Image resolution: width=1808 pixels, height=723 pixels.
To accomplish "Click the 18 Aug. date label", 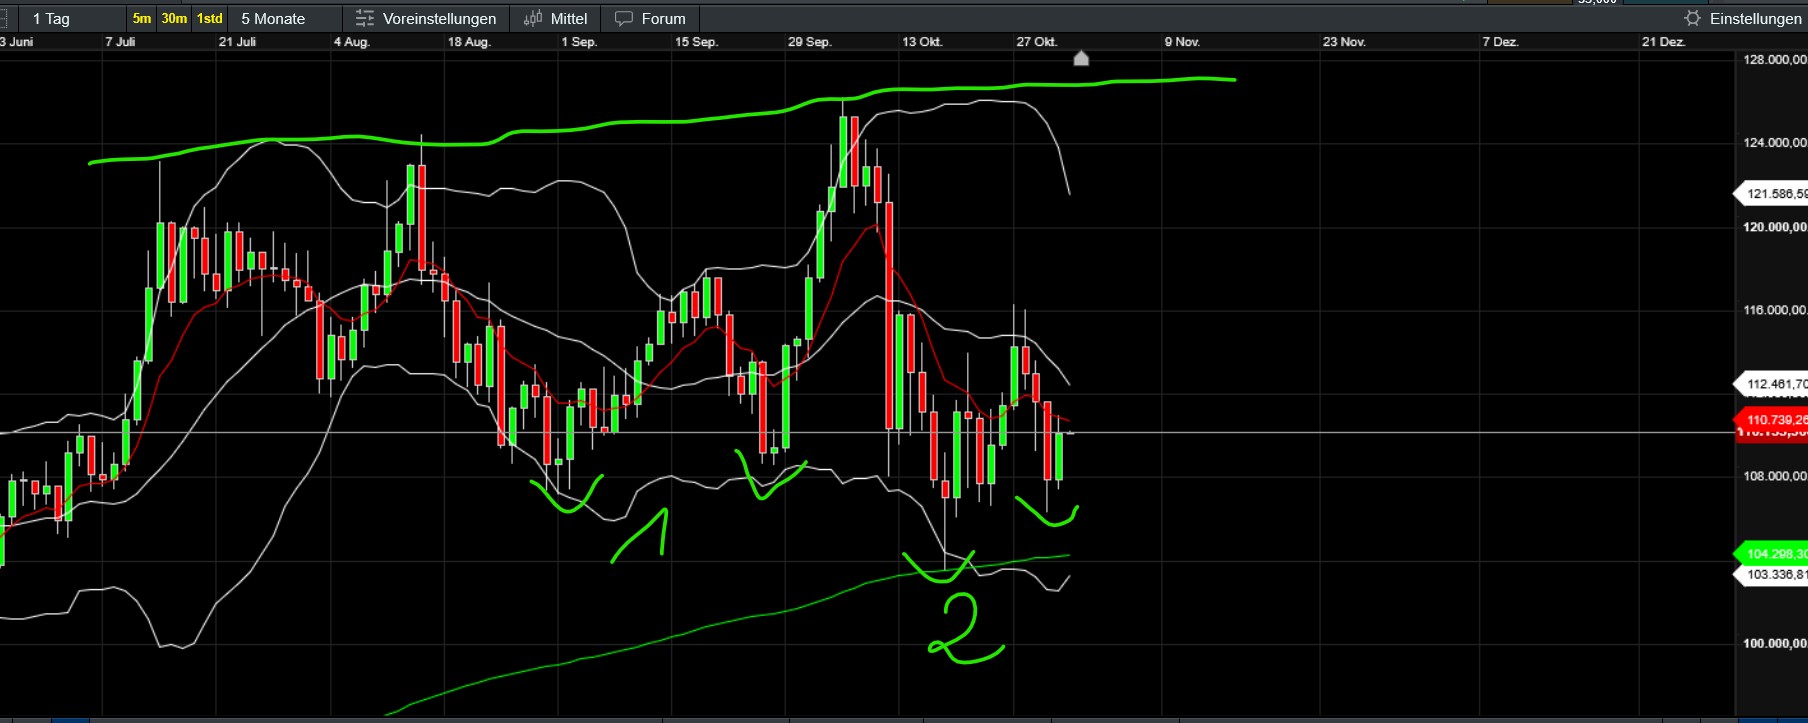I will click(x=469, y=42).
